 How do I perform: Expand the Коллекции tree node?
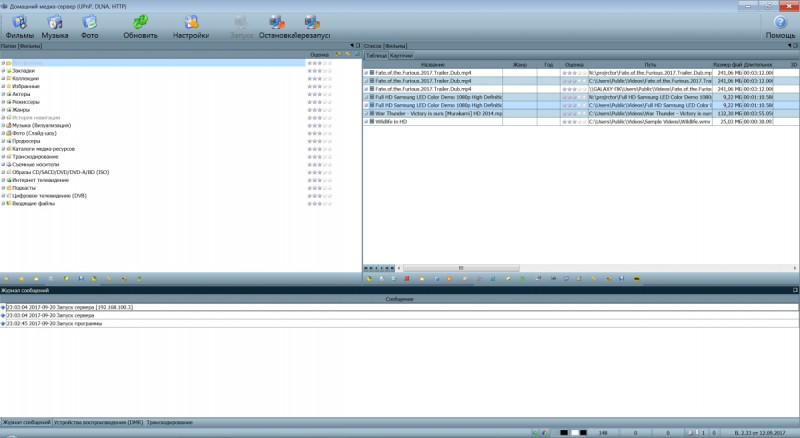click(4, 79)
